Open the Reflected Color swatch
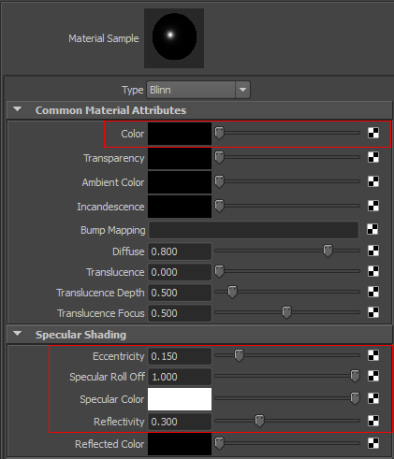394x459 pixels. pos(180,444)
